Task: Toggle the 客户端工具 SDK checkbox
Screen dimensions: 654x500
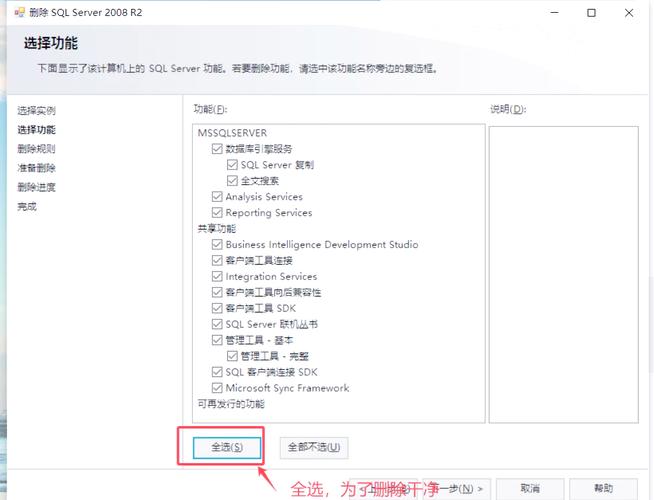Action: click(217, 308)
